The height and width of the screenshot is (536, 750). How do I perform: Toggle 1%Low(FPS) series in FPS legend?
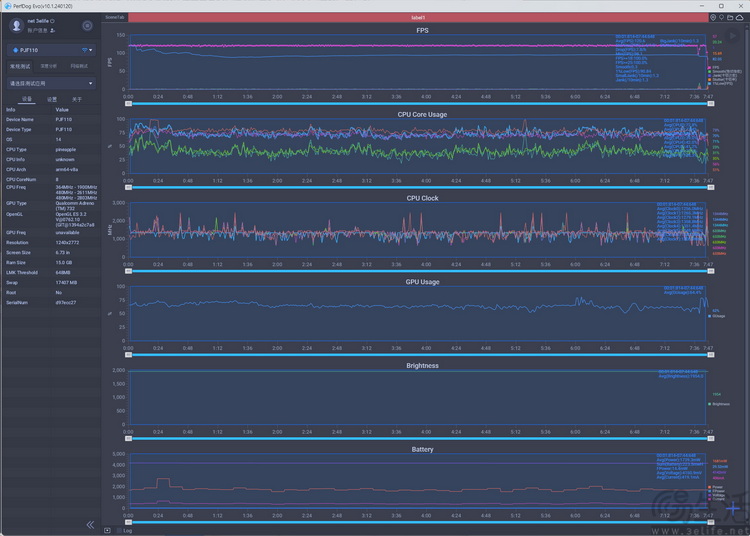[720, 83]
